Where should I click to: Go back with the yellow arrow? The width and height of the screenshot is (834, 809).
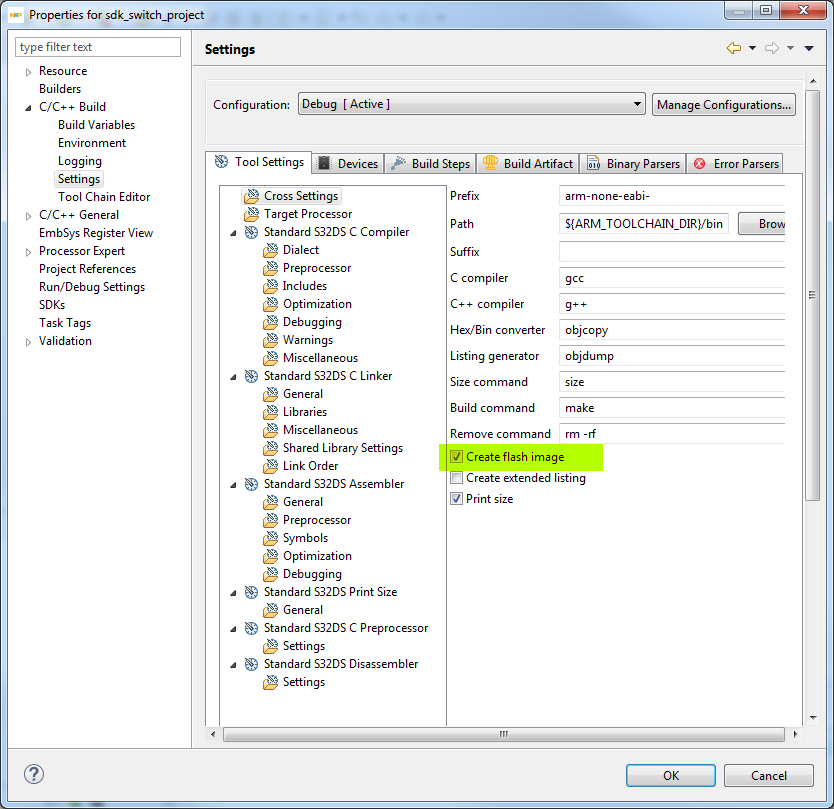tap(734, 48)
